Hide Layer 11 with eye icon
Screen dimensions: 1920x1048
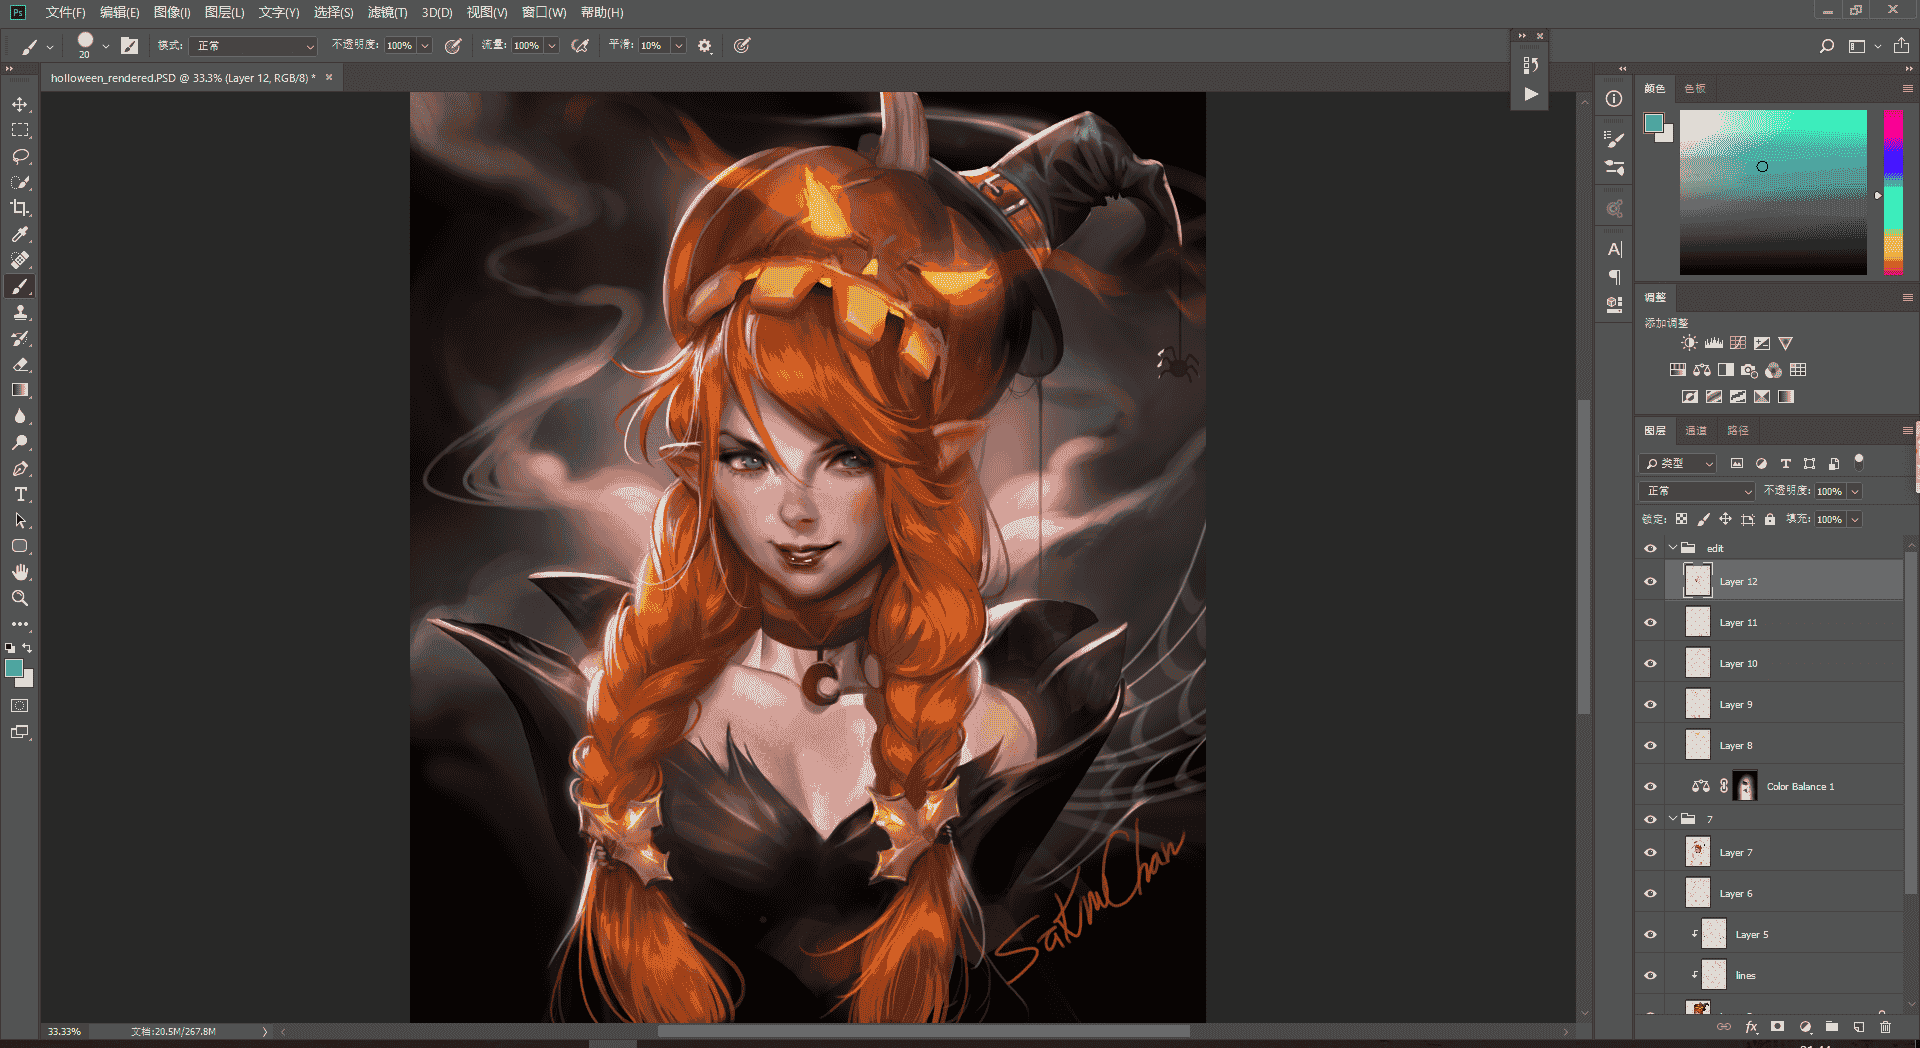coord(1650,622)
